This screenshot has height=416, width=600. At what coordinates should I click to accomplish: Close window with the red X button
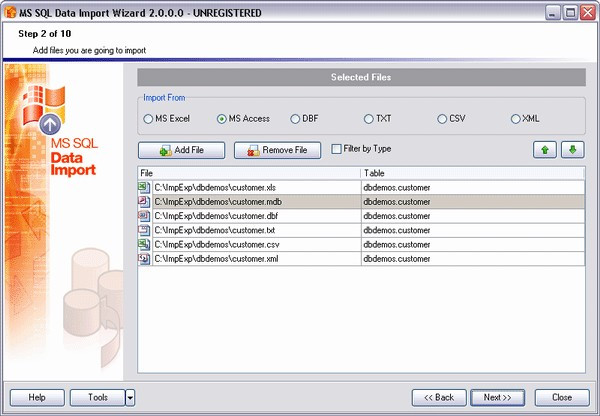(588, 13)
